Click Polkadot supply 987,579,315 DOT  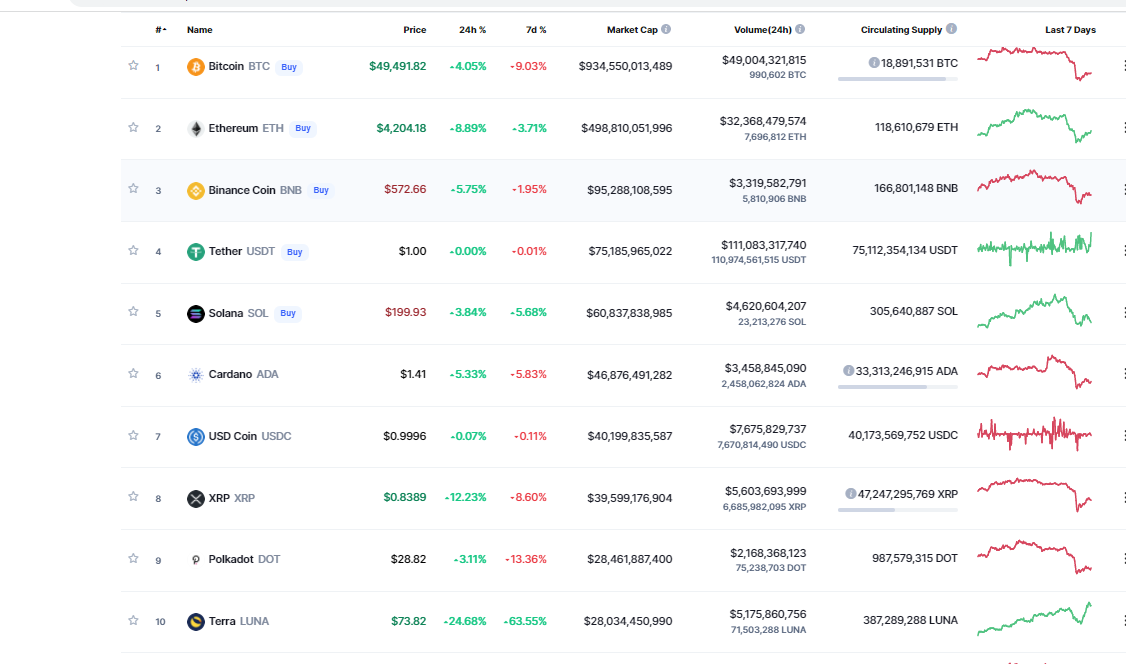[x=915, y=558]
